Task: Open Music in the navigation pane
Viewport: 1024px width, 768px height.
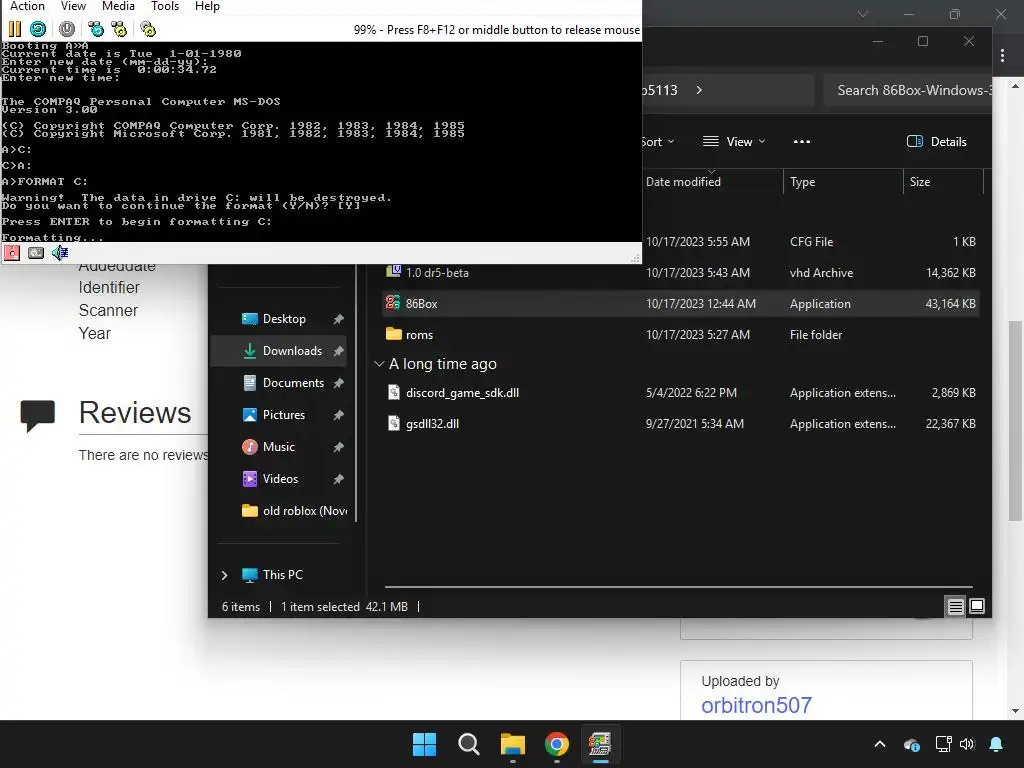Action: 278,447
